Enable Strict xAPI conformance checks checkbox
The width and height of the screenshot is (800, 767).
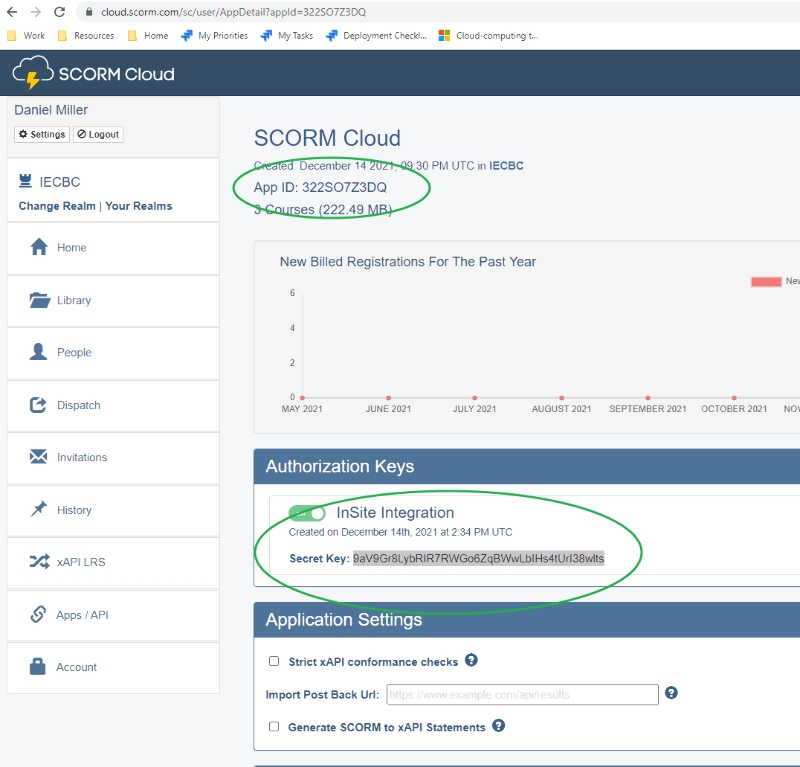point(274,661)
